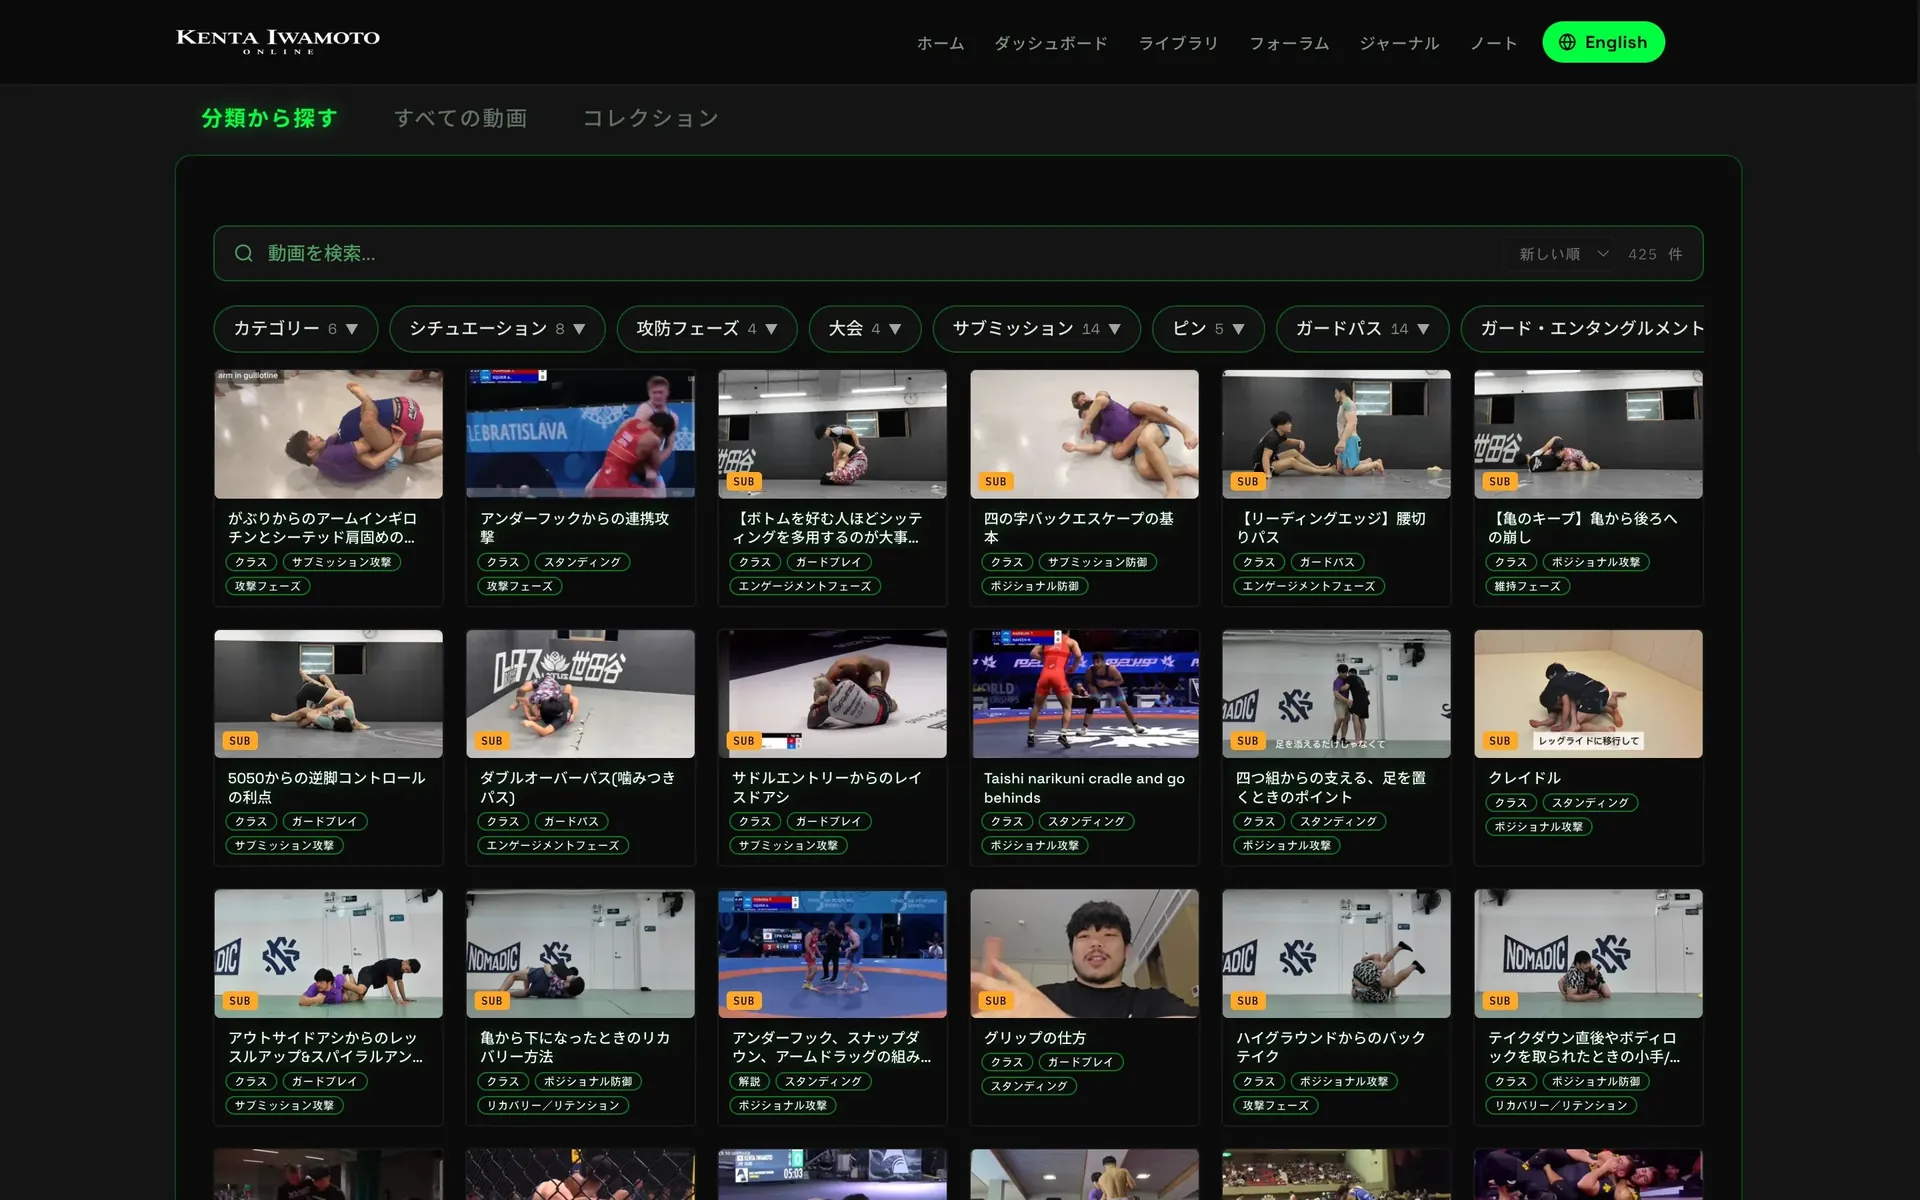Open the ハイグラウンドからのバックテイク video thumbnail
This screenshot has width=1920, height=1200.
point(1336,953)
